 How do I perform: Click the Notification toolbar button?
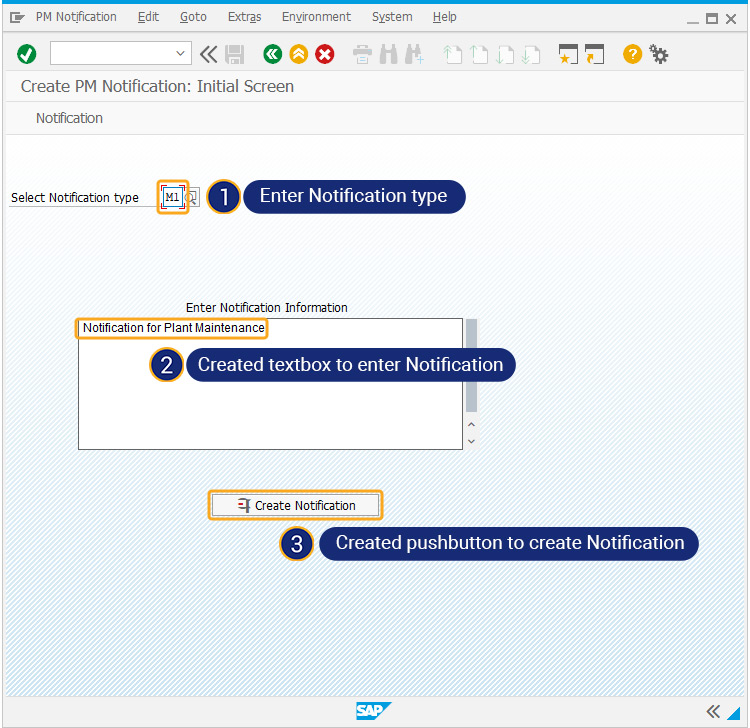pyautogui.click(x=69, y=118)
